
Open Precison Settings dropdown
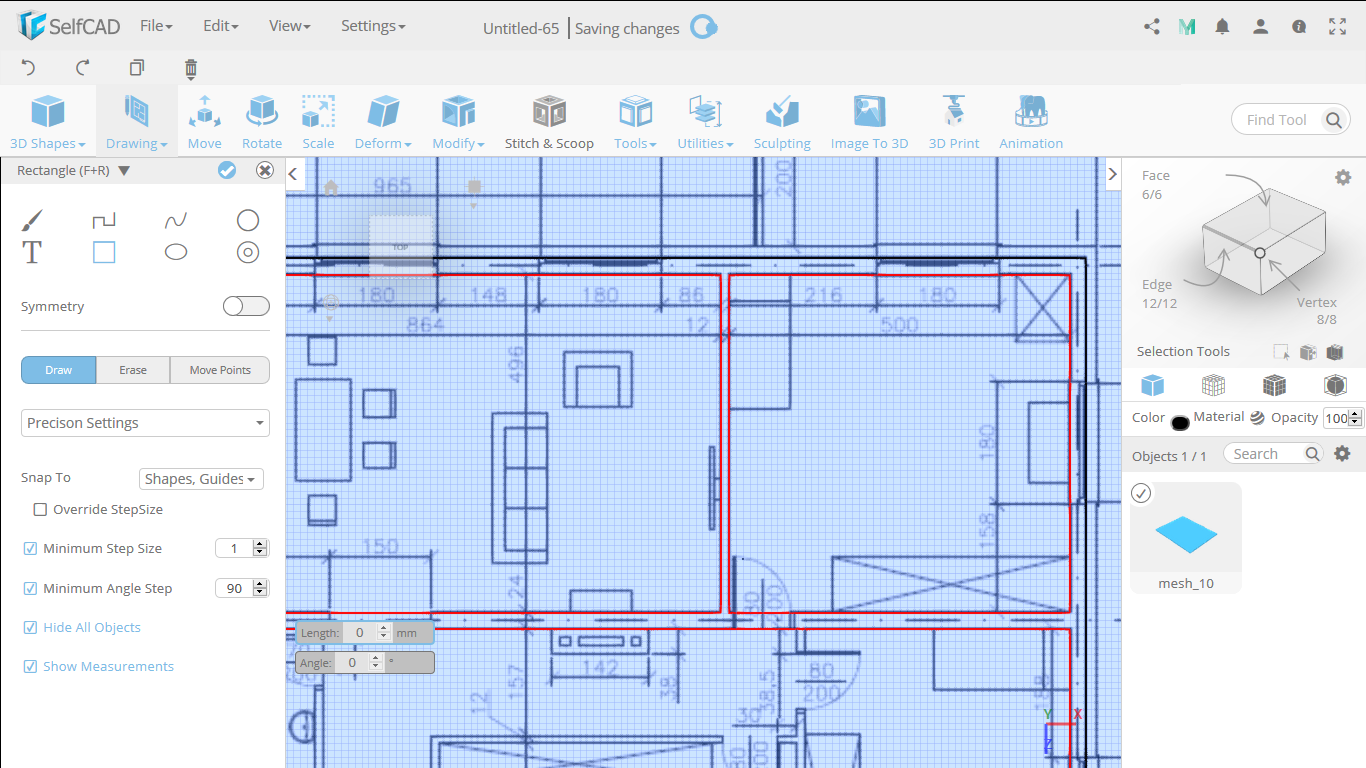pyautogui.click(x=146, y=423)
